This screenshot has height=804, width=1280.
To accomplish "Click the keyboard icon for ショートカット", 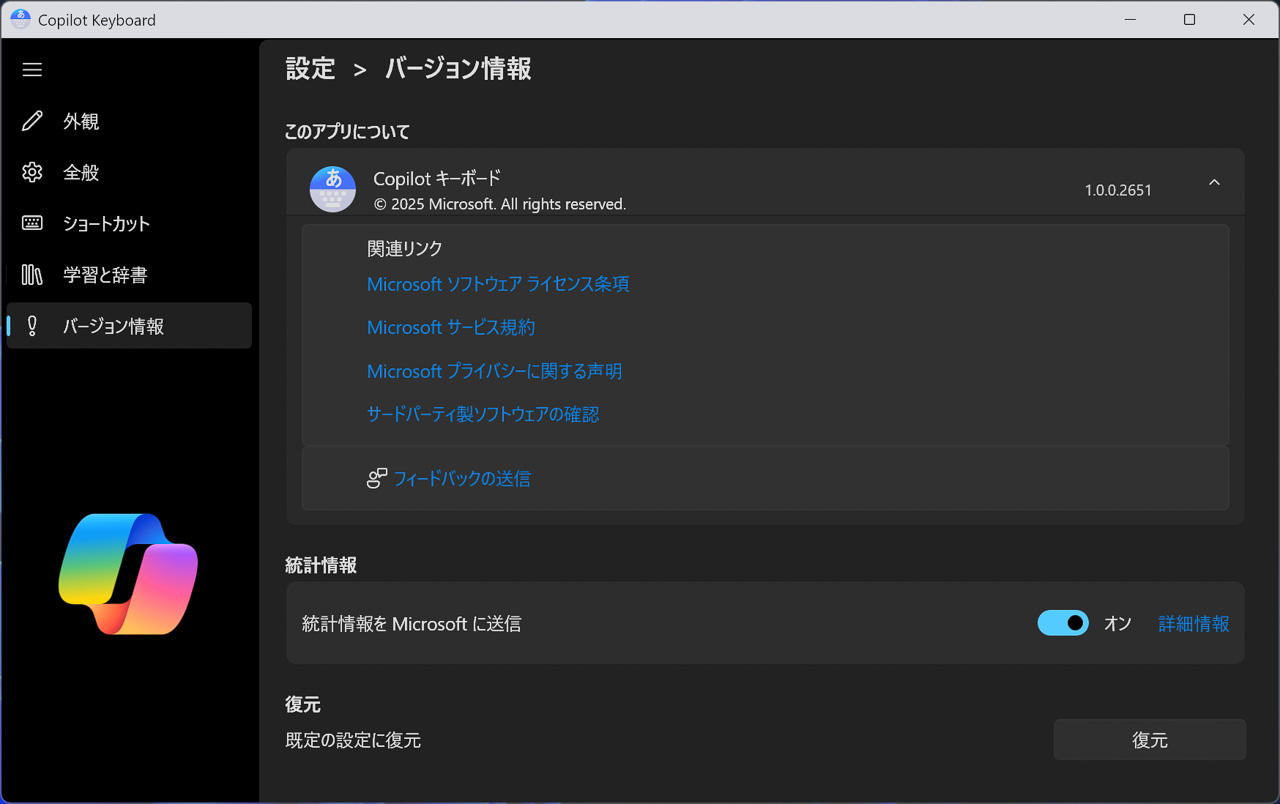I will pyautogui.click(x=32, y=223).
